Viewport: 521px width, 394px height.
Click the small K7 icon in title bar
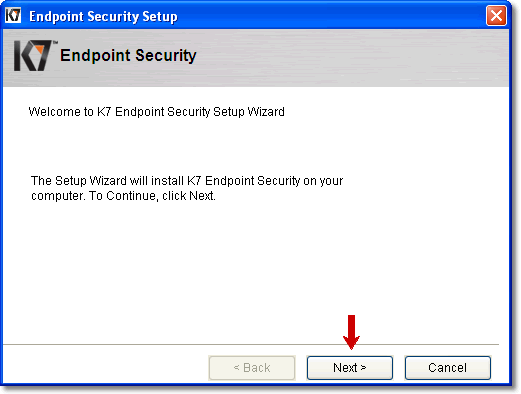(x=13, y=15)
